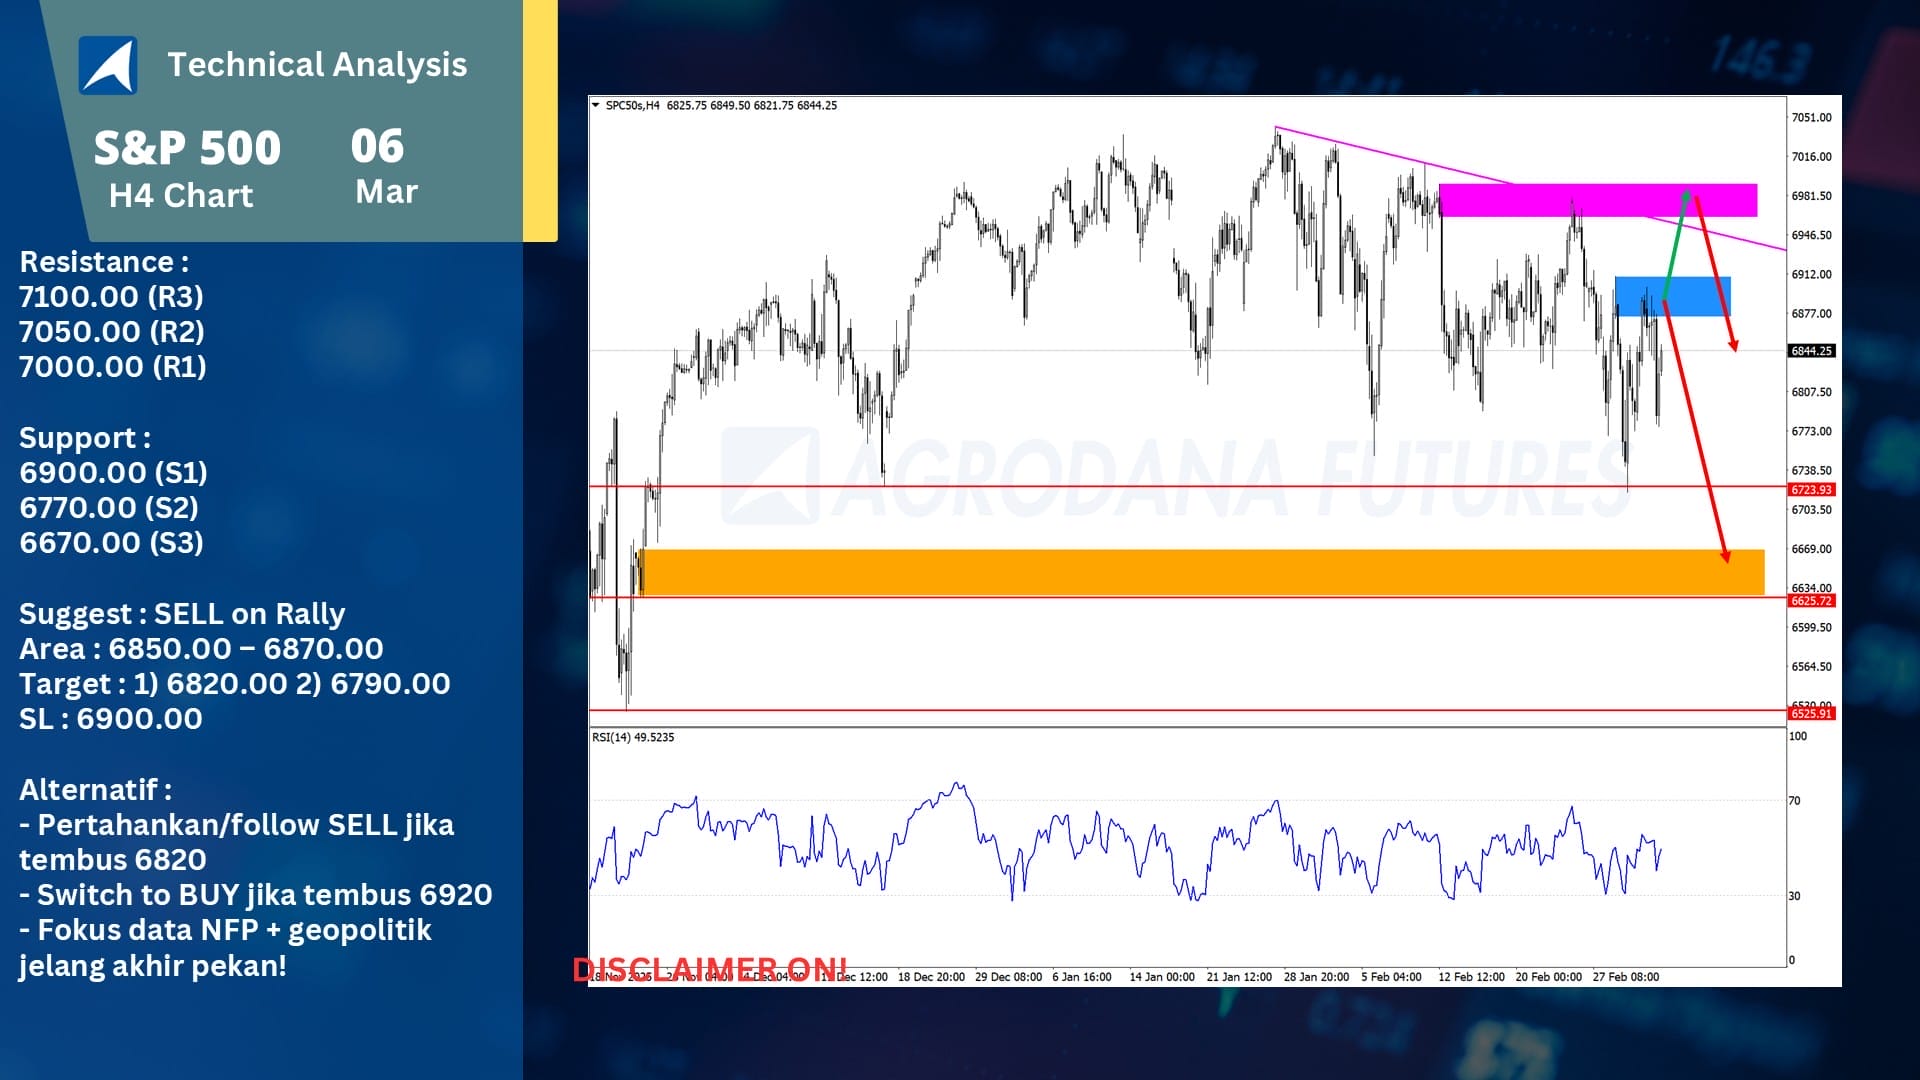Click the RSI 70 level axis label
This screenshot has height=1080, width=1920.
1794,801
